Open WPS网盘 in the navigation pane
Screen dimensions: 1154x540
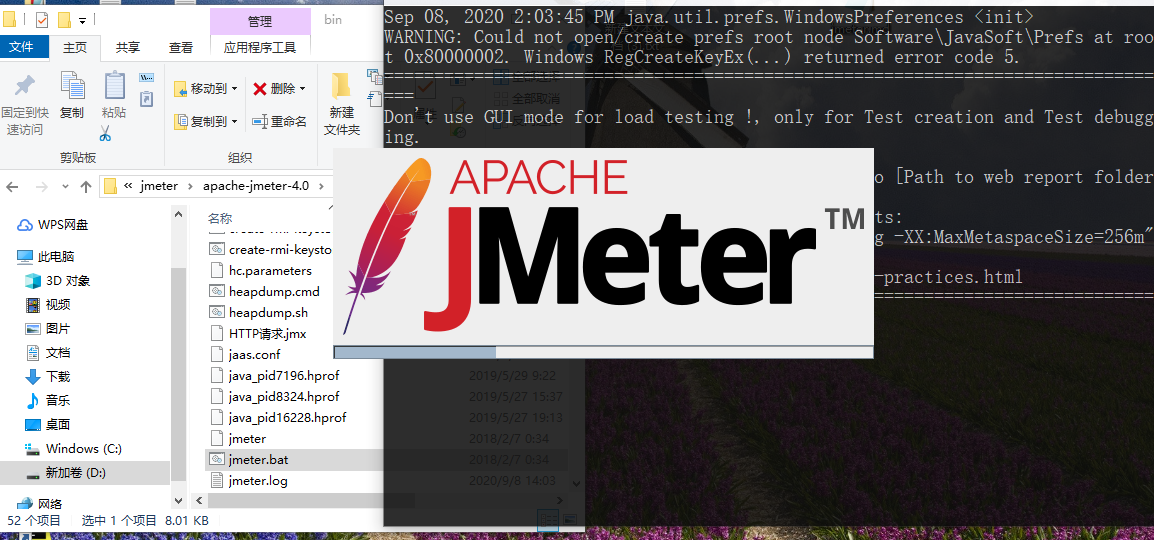pyautogui.click(x=53, y=225)
